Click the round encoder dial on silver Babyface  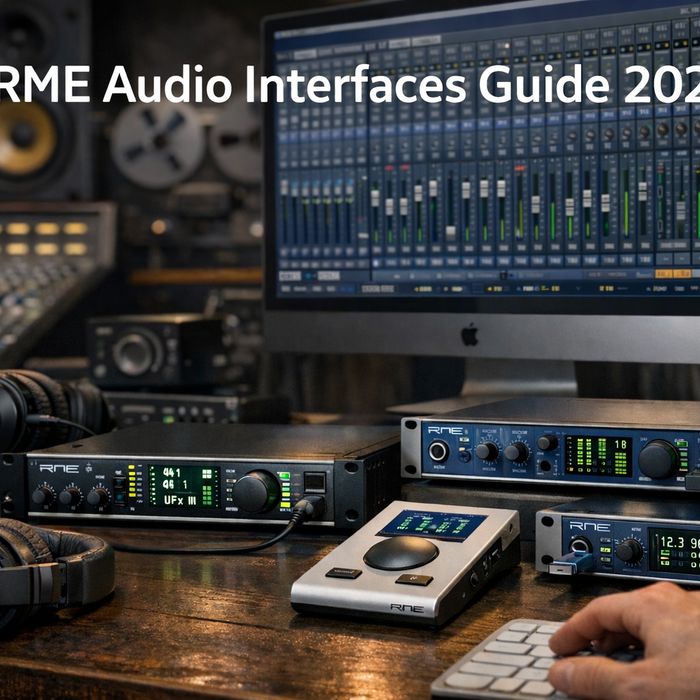coord(401,553)
